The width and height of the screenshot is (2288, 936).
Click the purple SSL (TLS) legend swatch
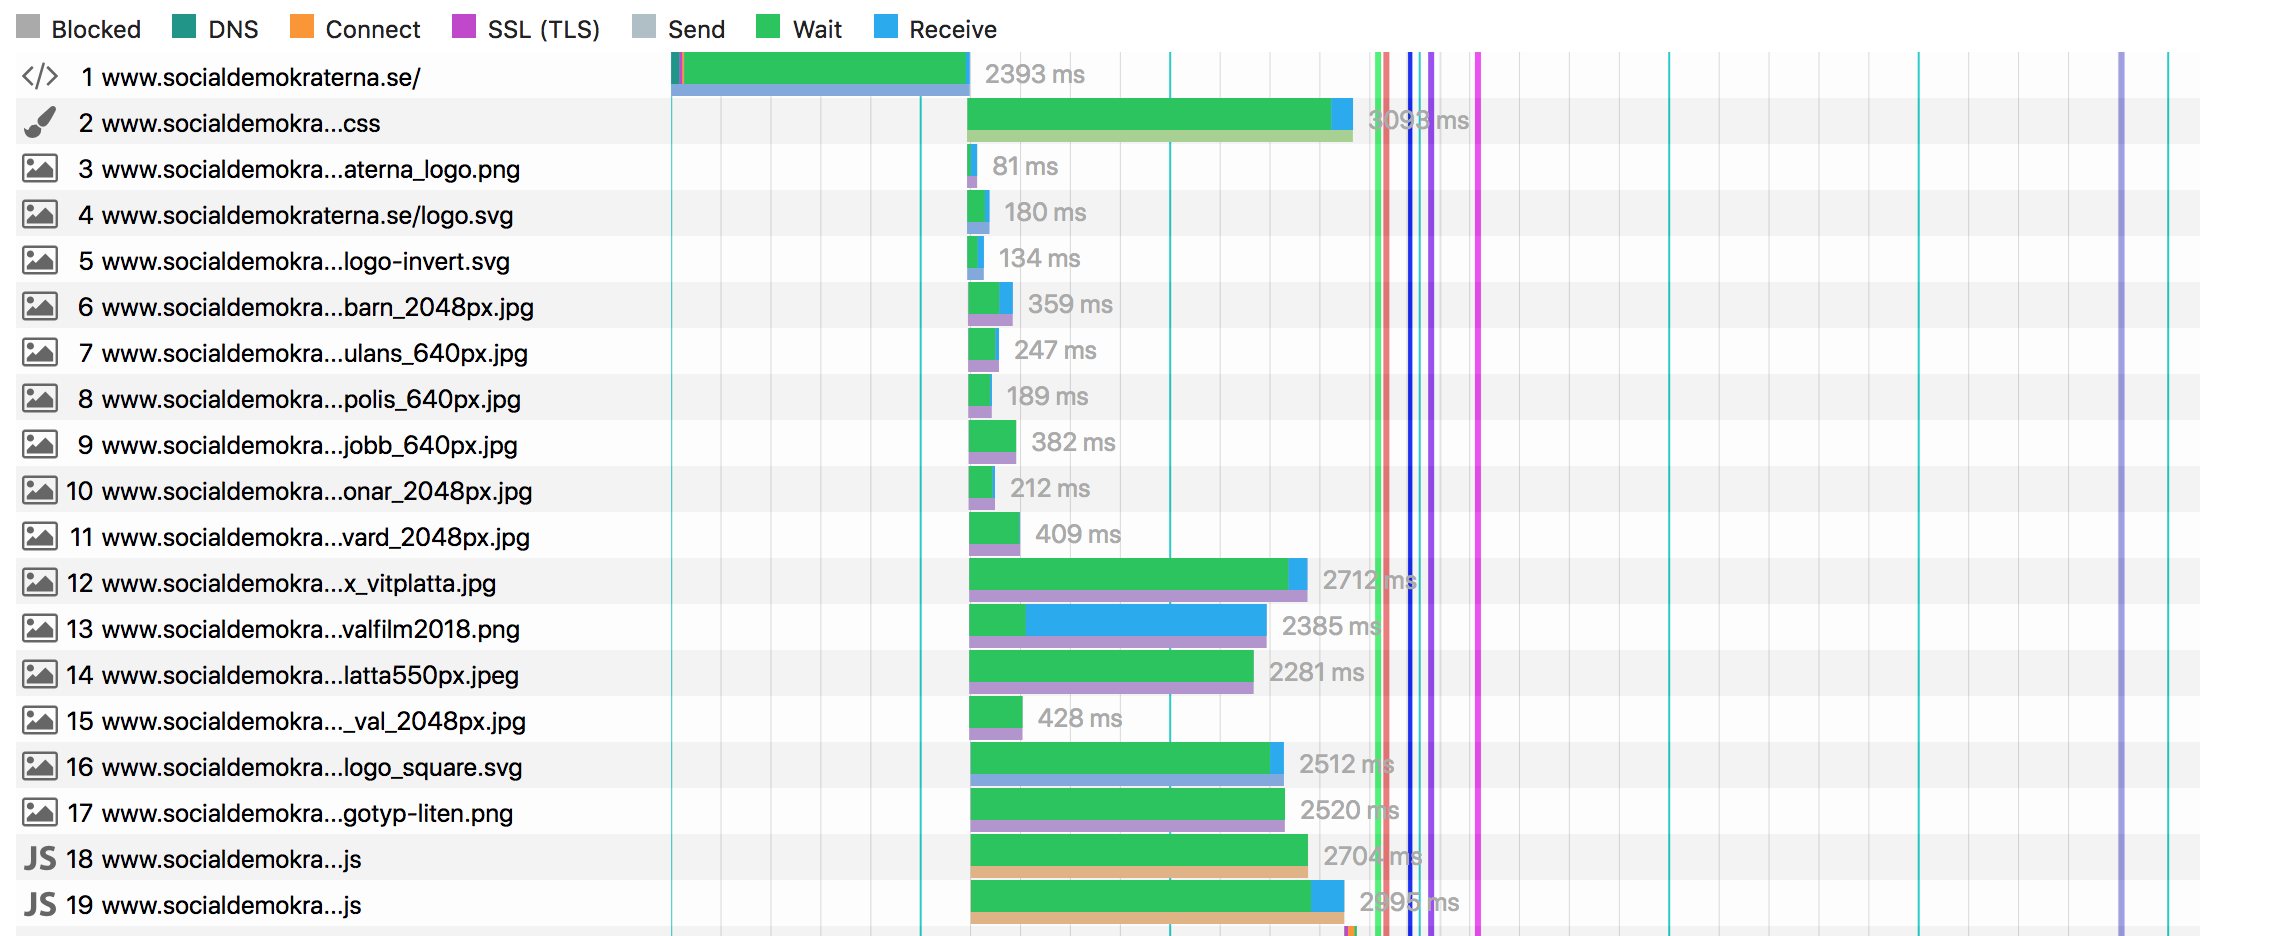[x=463, y=27]
